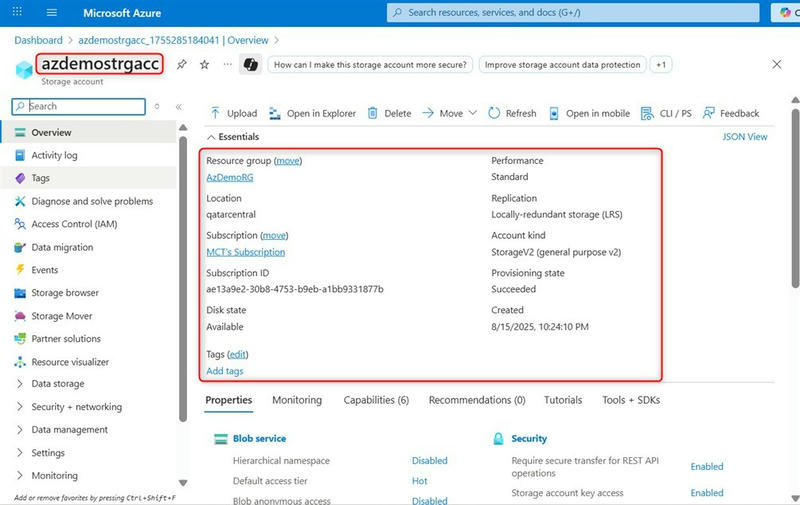Click 'Improve storage account data protection'
This screenshot has width=800, height=505.
click(562, 65)
